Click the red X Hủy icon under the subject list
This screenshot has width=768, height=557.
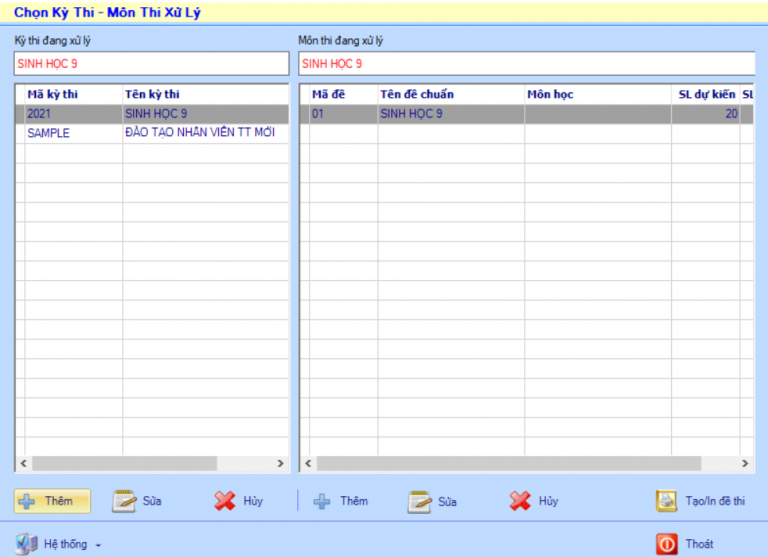[x=520, y=501]
